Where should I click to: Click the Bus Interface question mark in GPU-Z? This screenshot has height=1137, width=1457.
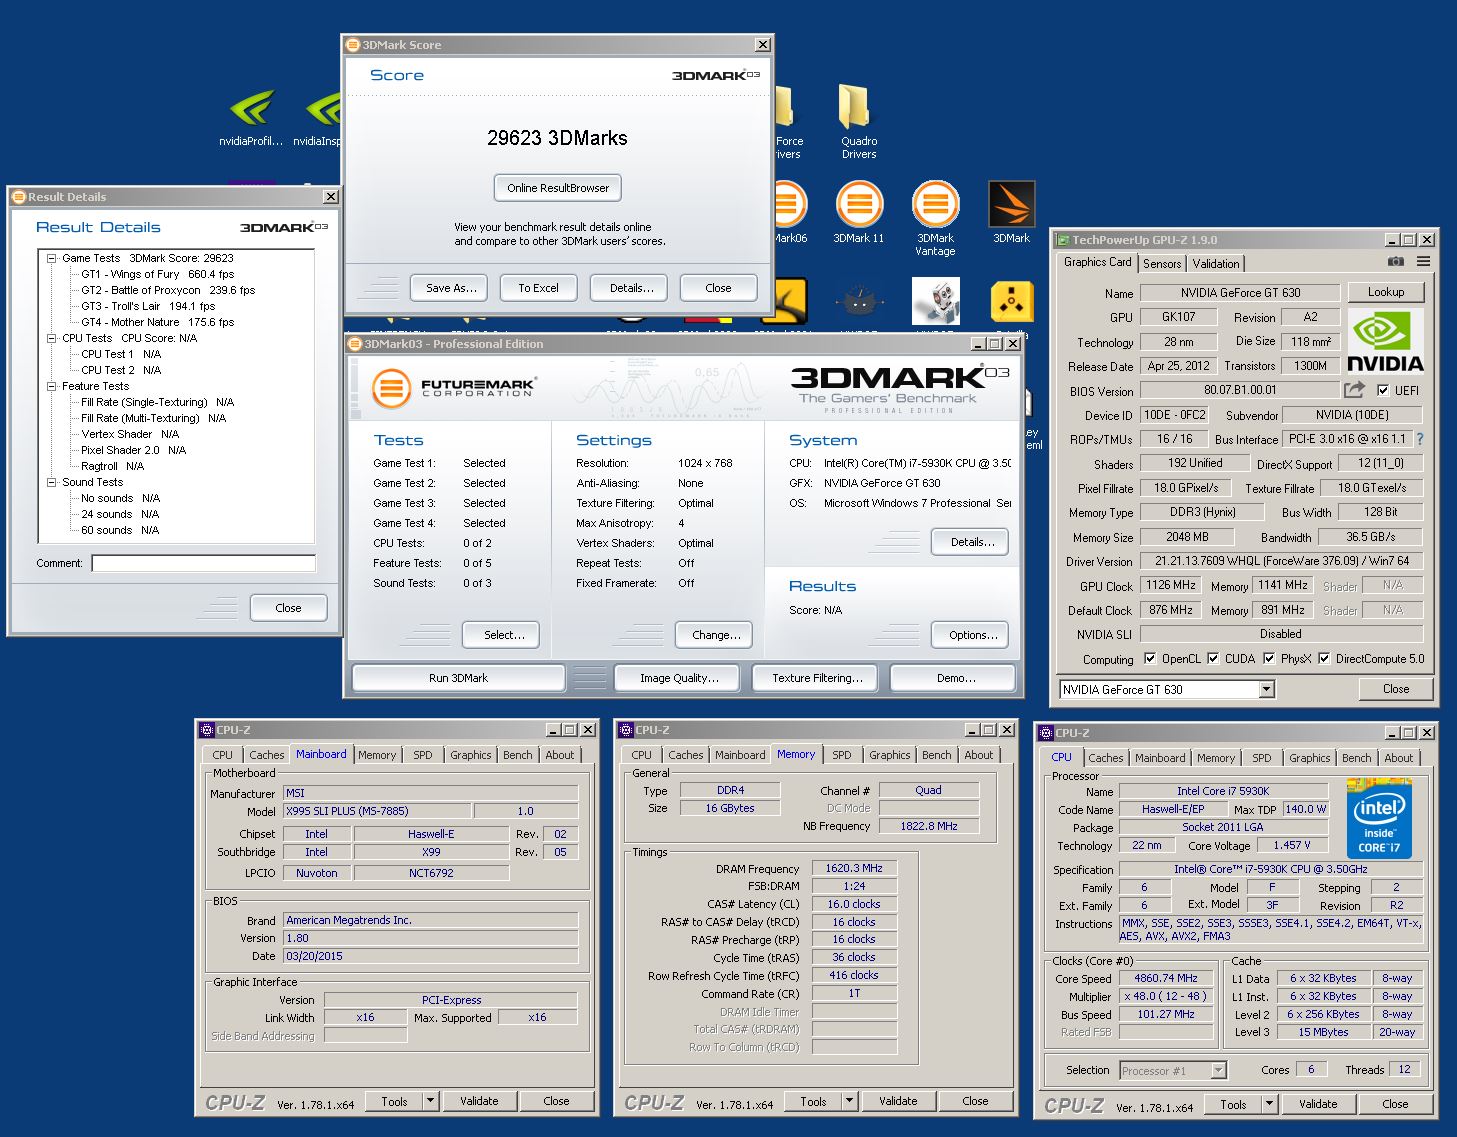[x=1419, y=439]
